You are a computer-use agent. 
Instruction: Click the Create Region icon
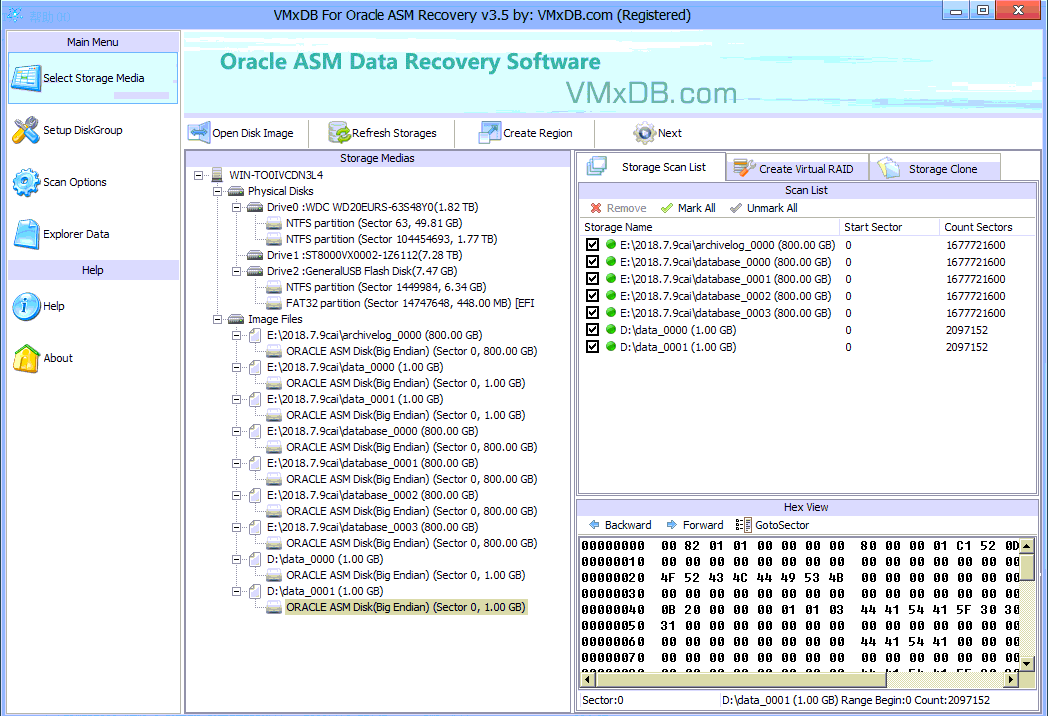click(490, 132)
